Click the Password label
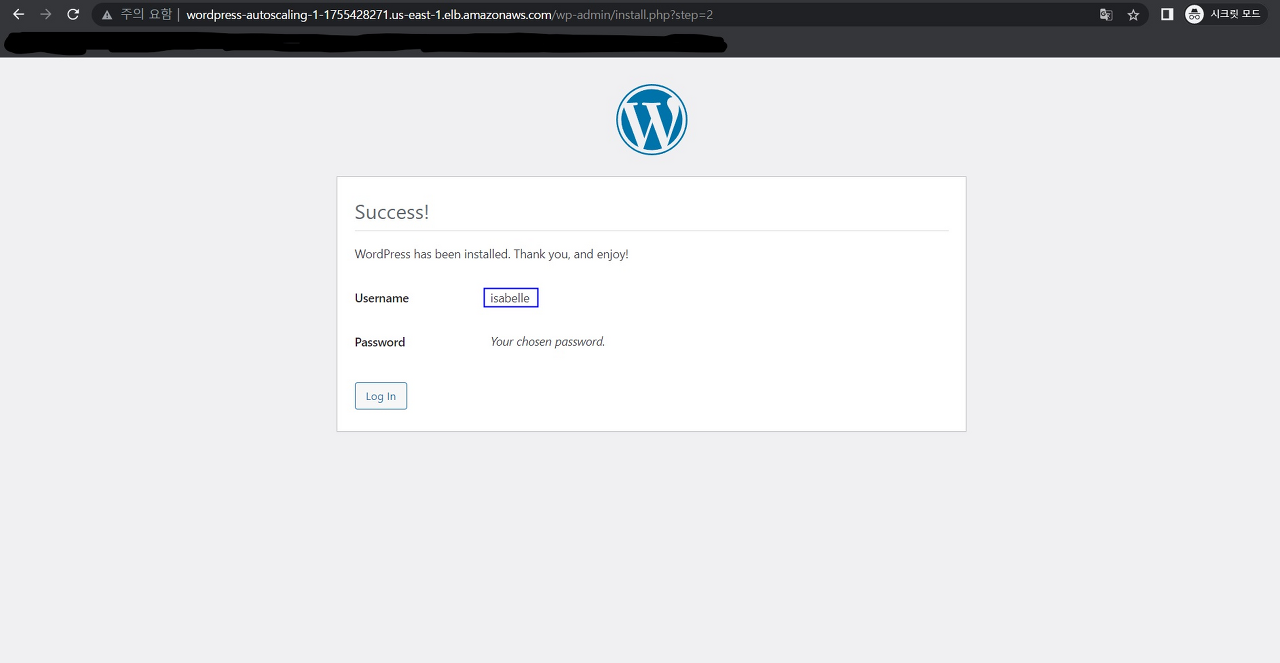The height and width of the screenshot is (663, 1280). pos(380,342)
